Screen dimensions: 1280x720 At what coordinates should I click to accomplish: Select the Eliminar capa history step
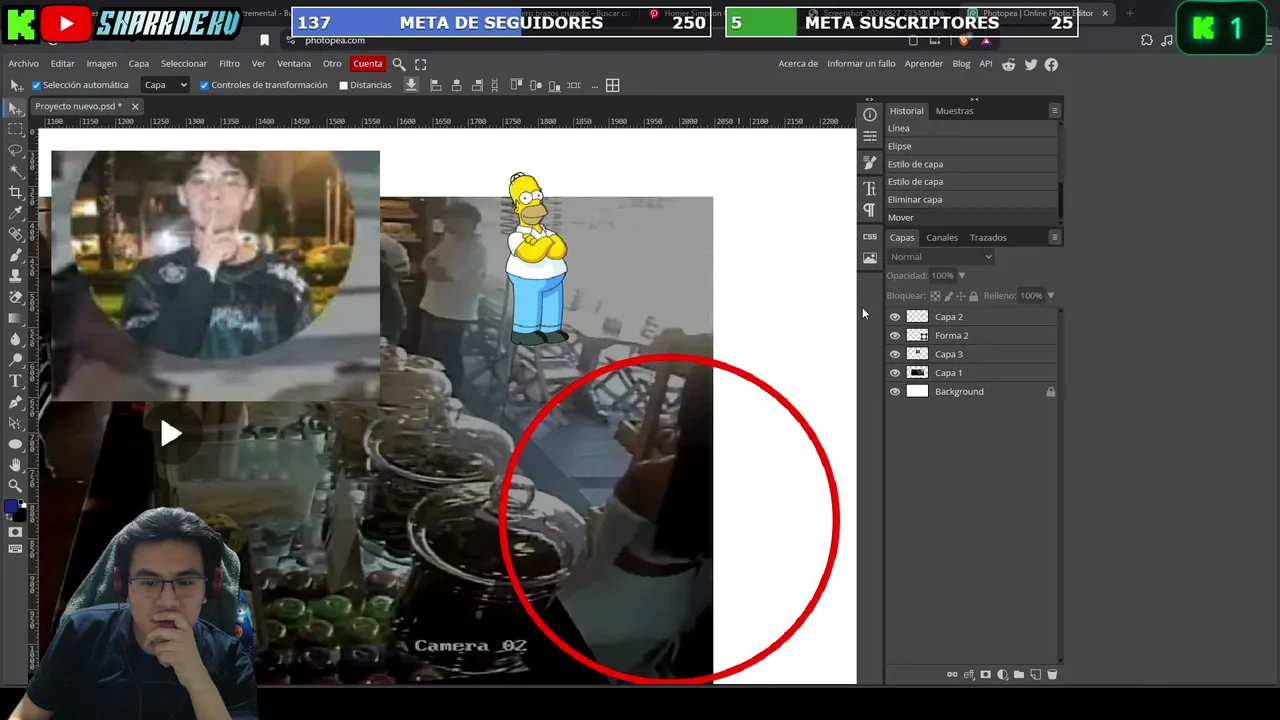pyautogui.click(x=970, y=200)
